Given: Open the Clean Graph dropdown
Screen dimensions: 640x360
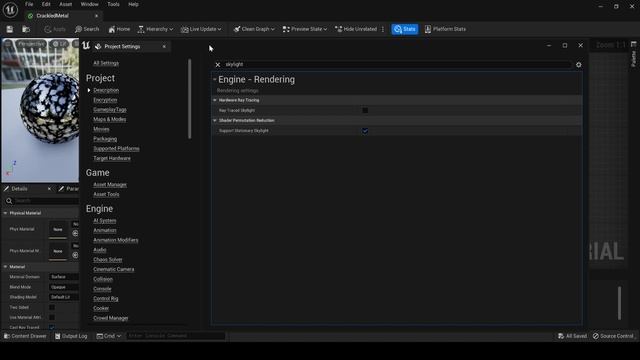Looking at the screenshot, I should click(x=254, y=29).
